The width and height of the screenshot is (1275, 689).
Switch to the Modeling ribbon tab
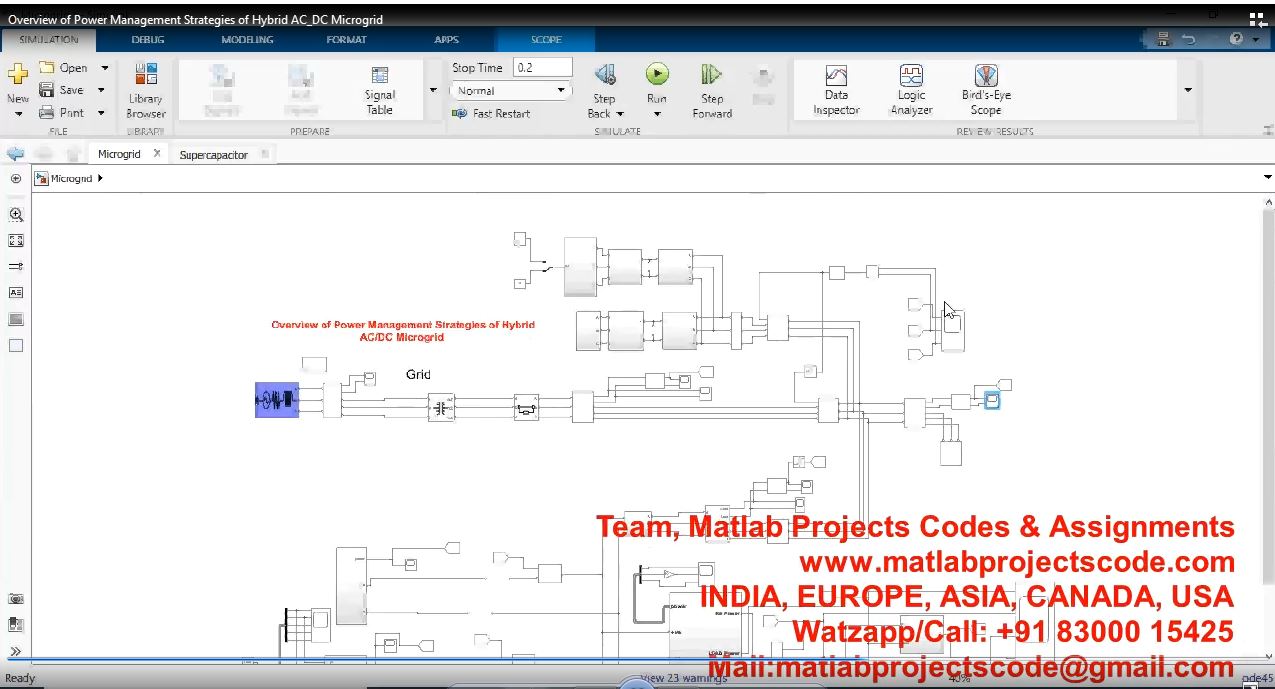pos(247,40)
